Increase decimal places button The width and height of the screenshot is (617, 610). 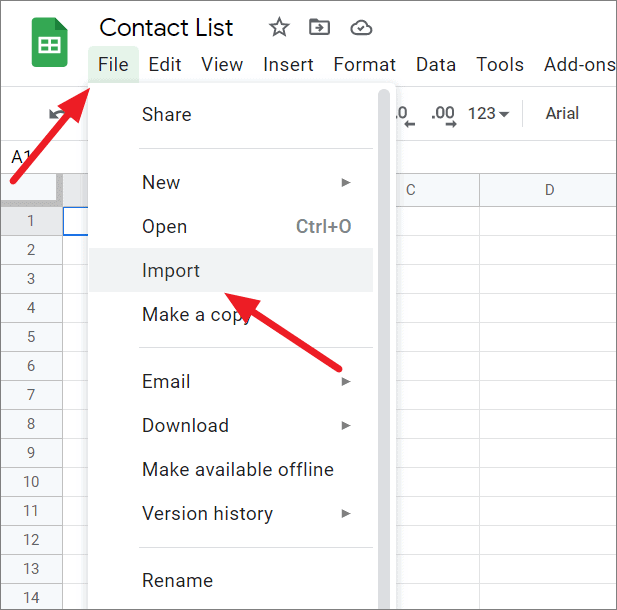click(443, 114)
